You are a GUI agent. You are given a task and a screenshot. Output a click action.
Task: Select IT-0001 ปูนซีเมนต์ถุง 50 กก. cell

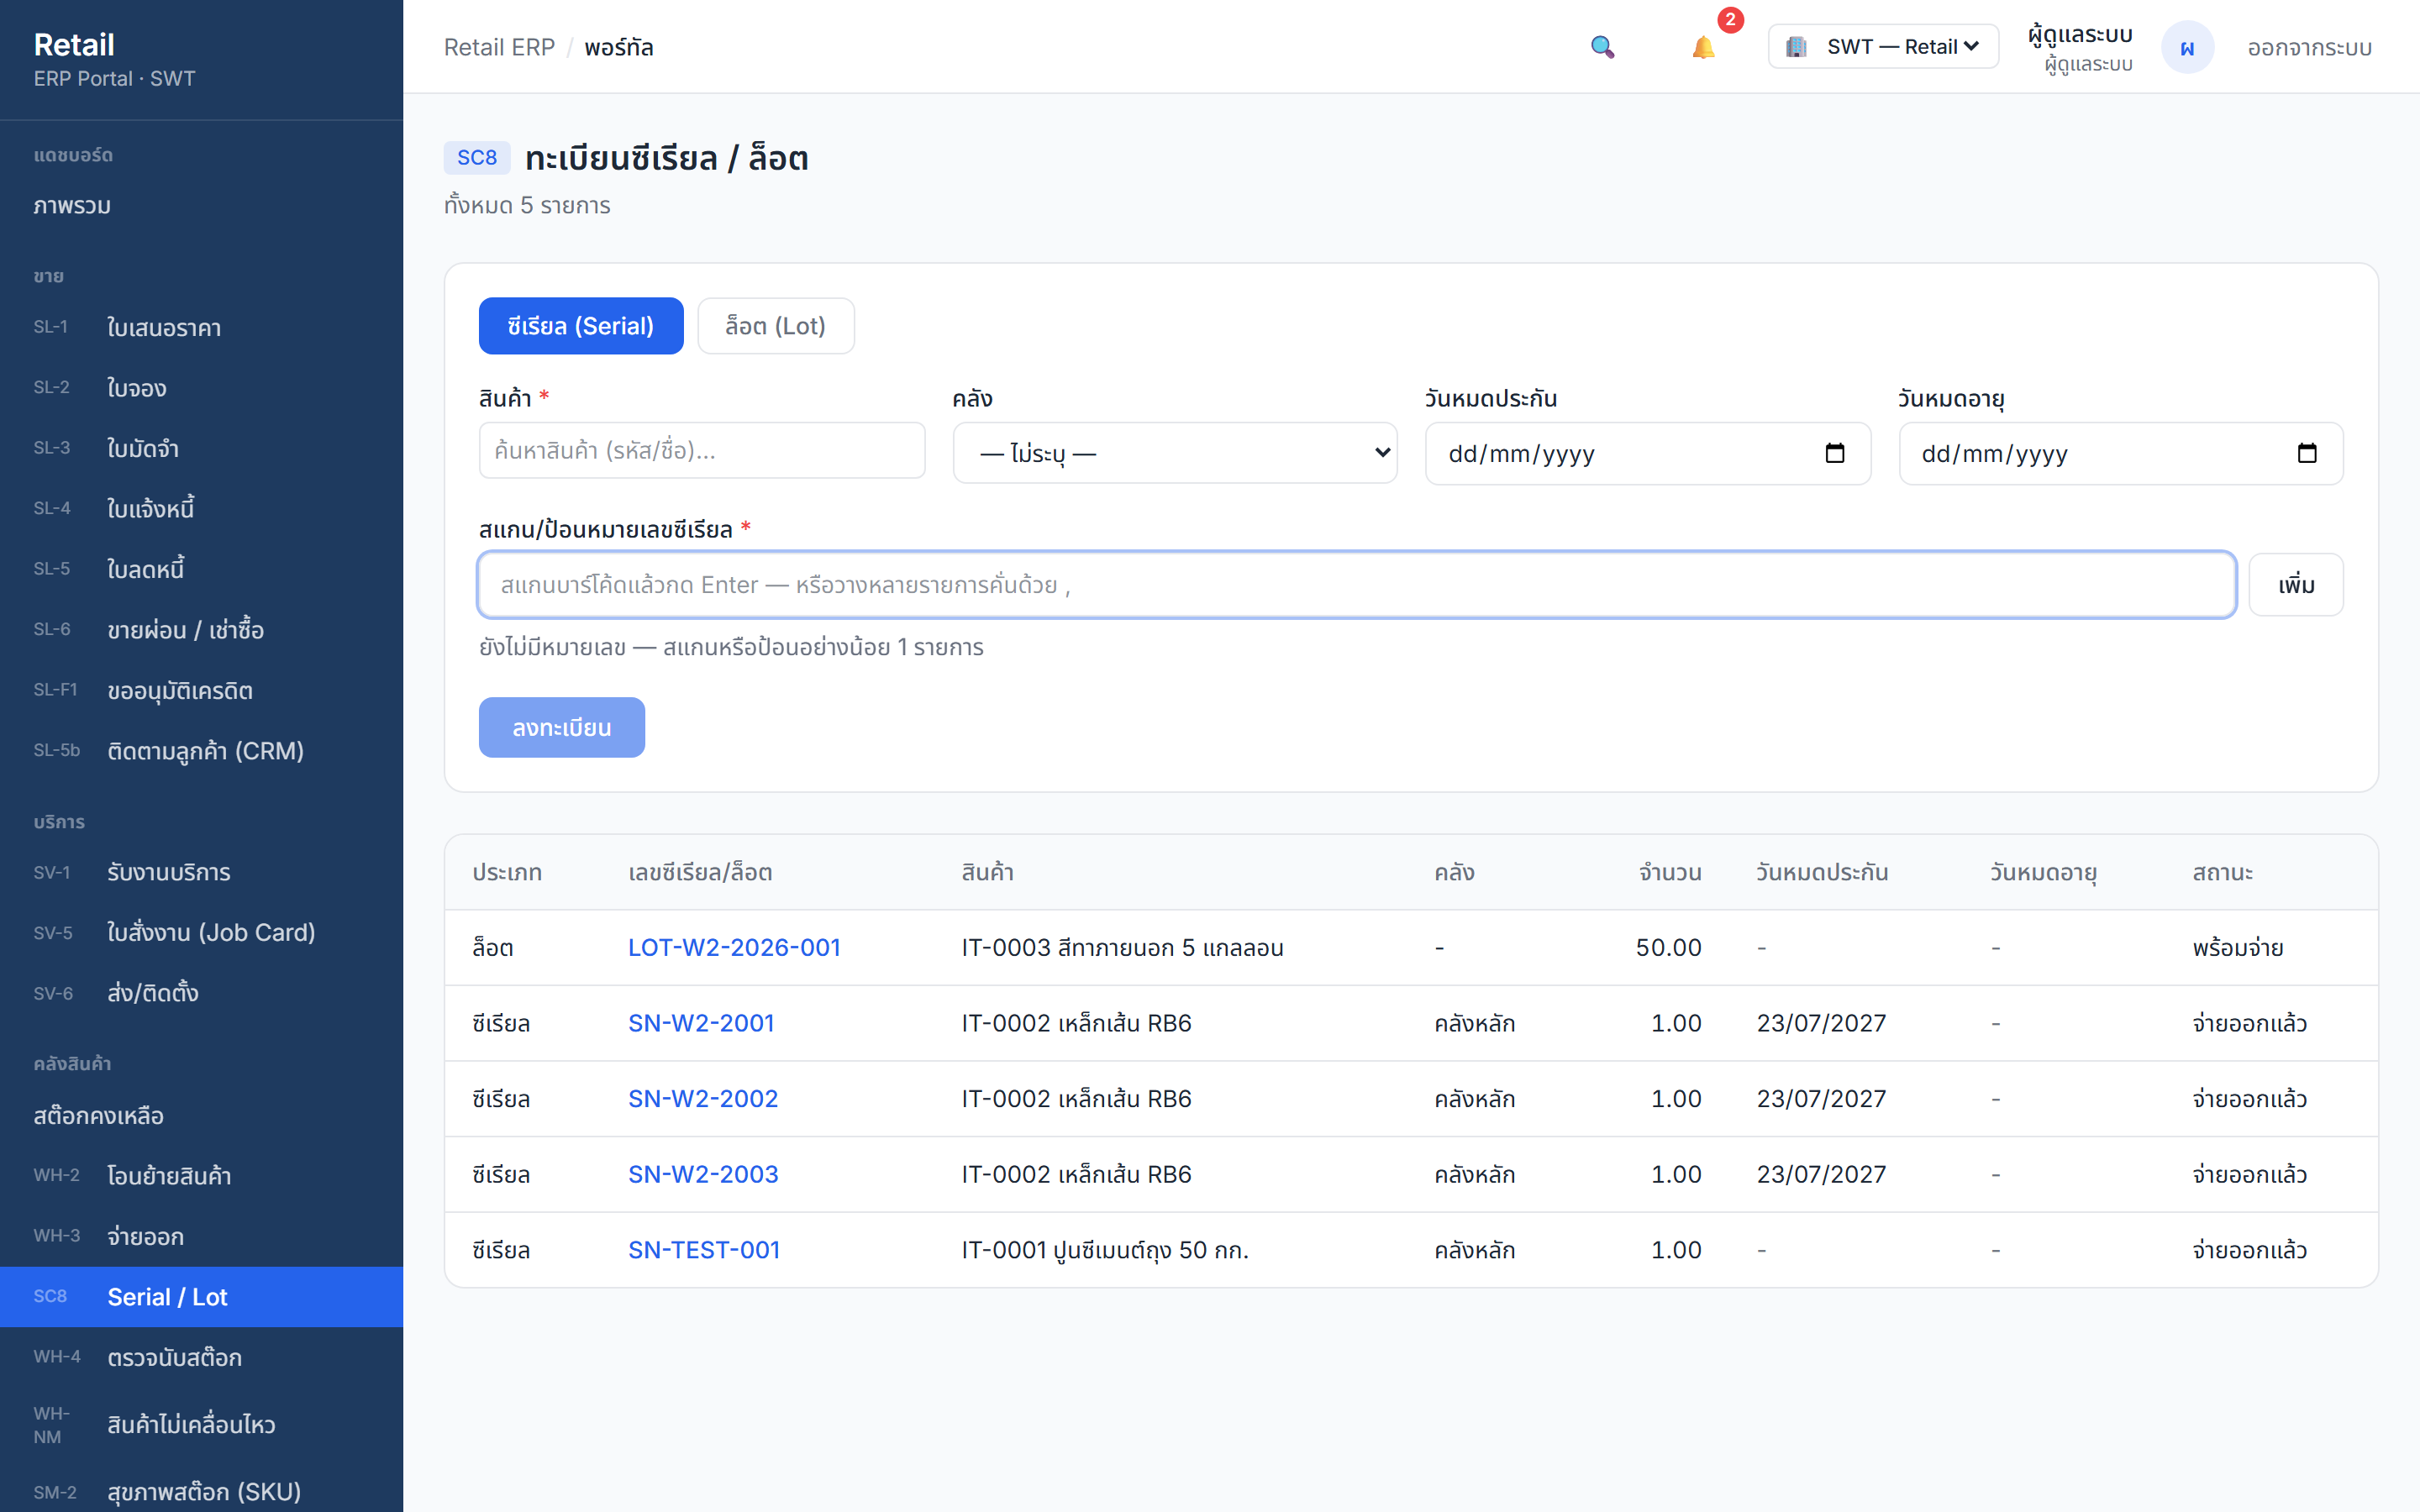pyautogui.click(x=1105, y=1250)
